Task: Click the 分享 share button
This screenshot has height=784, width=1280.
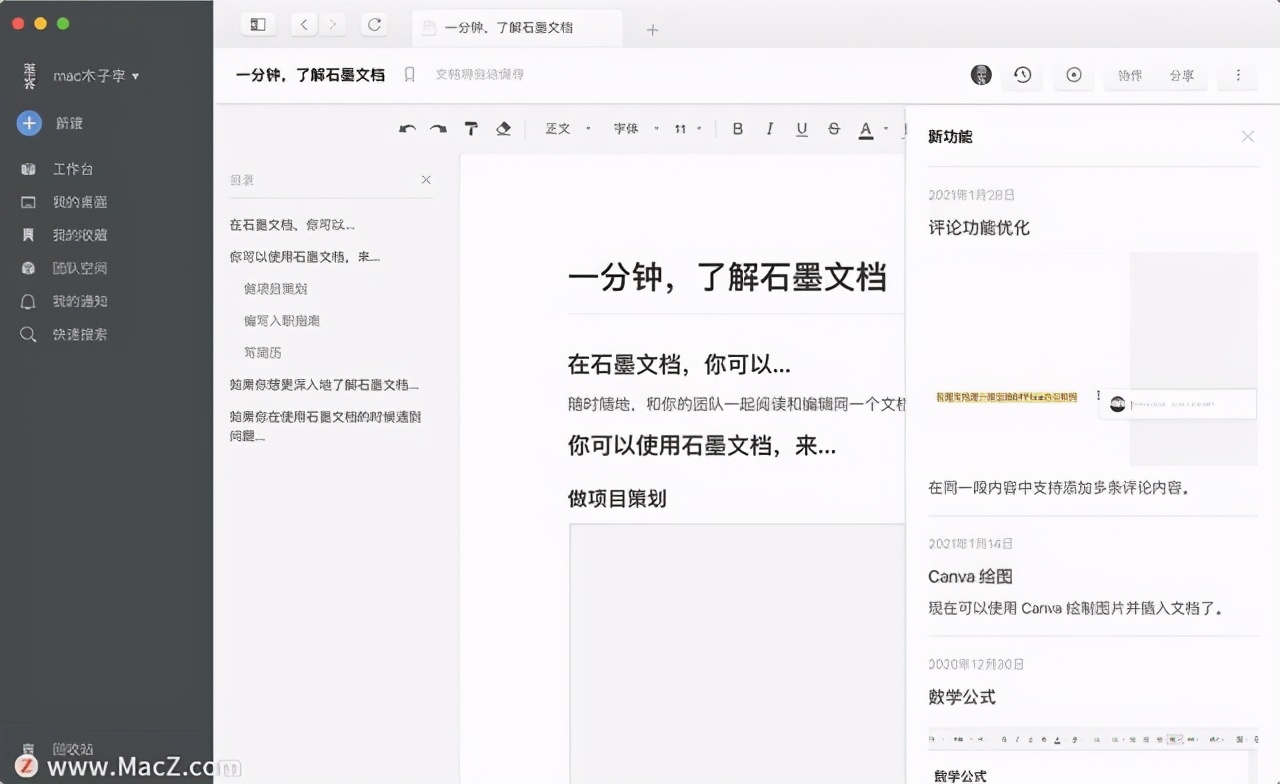Action: pos(1183,74)
